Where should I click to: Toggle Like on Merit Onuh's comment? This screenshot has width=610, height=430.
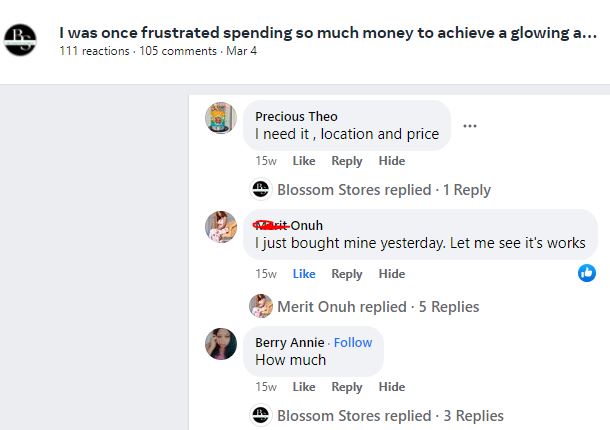[304, 274]
